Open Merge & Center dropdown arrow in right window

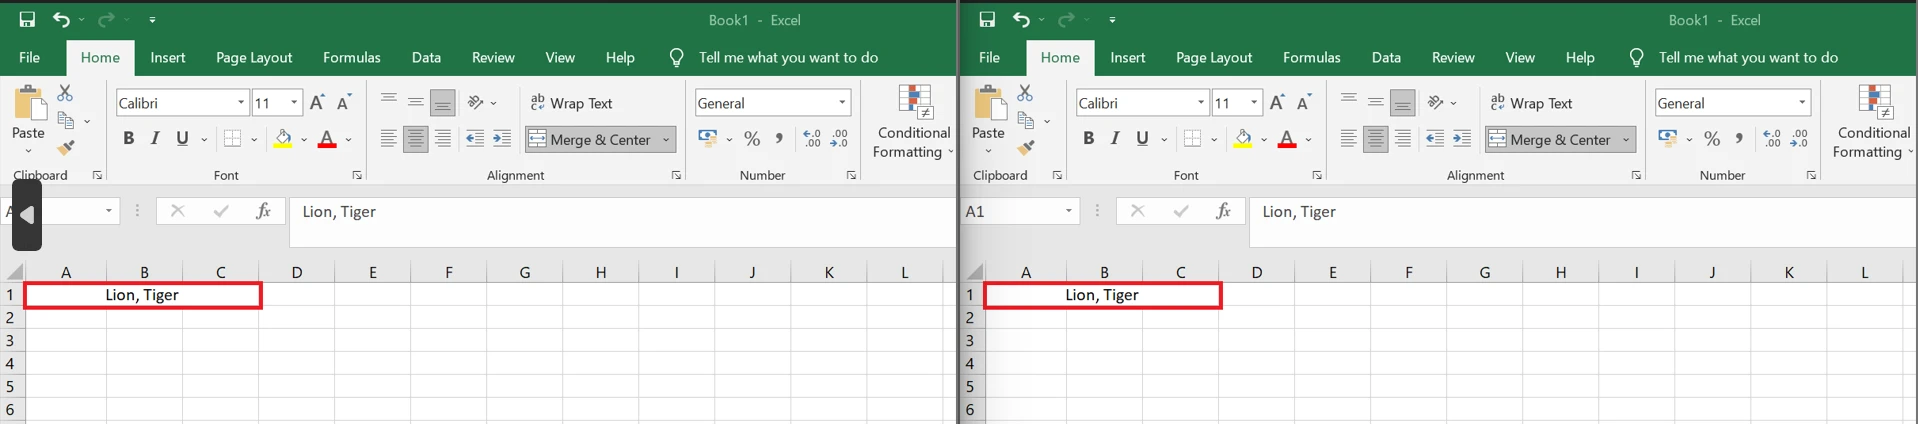[x=1626, y=140]
